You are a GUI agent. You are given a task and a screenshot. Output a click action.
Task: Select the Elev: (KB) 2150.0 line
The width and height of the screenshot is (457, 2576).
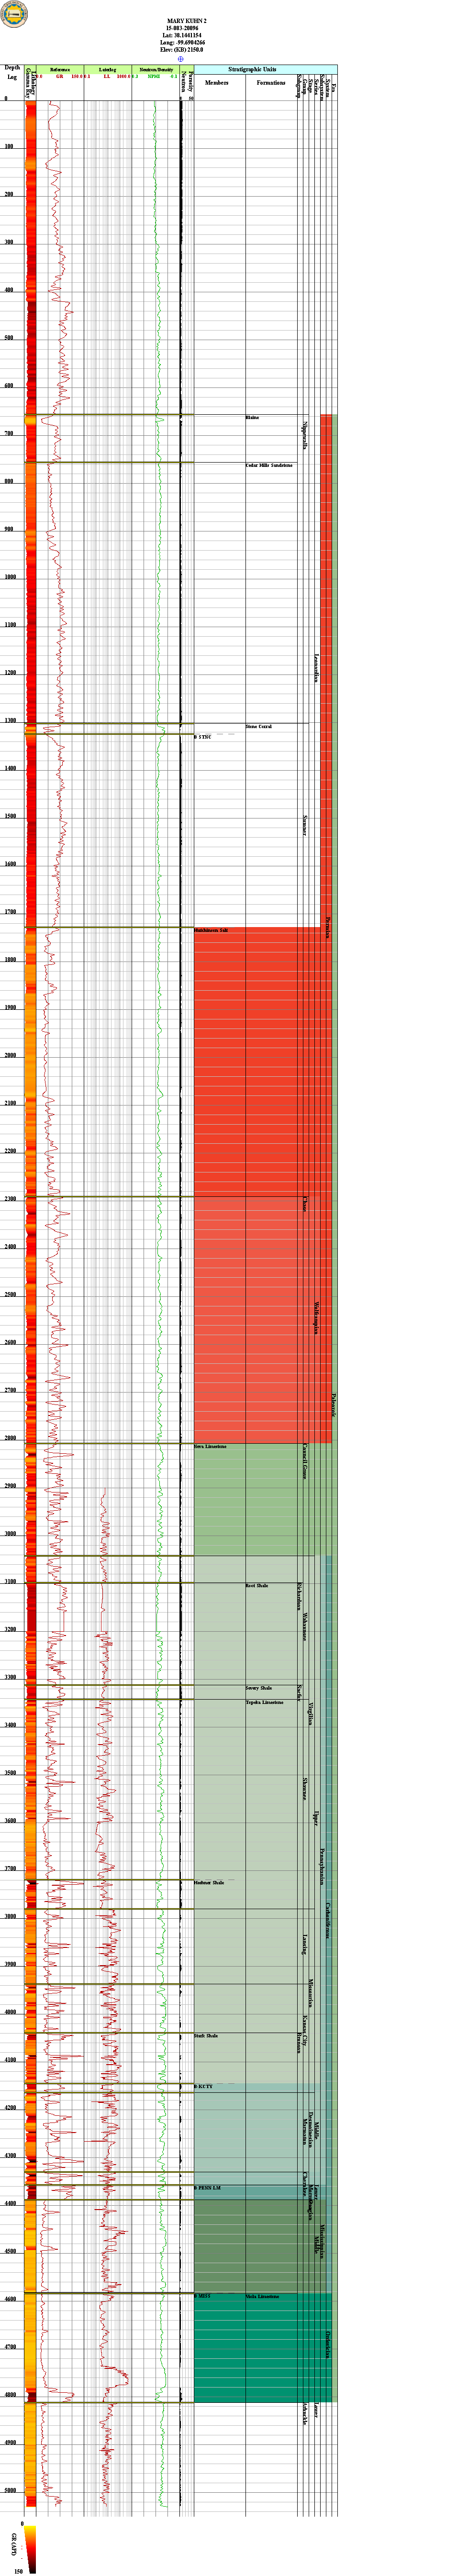click(182, 50)
